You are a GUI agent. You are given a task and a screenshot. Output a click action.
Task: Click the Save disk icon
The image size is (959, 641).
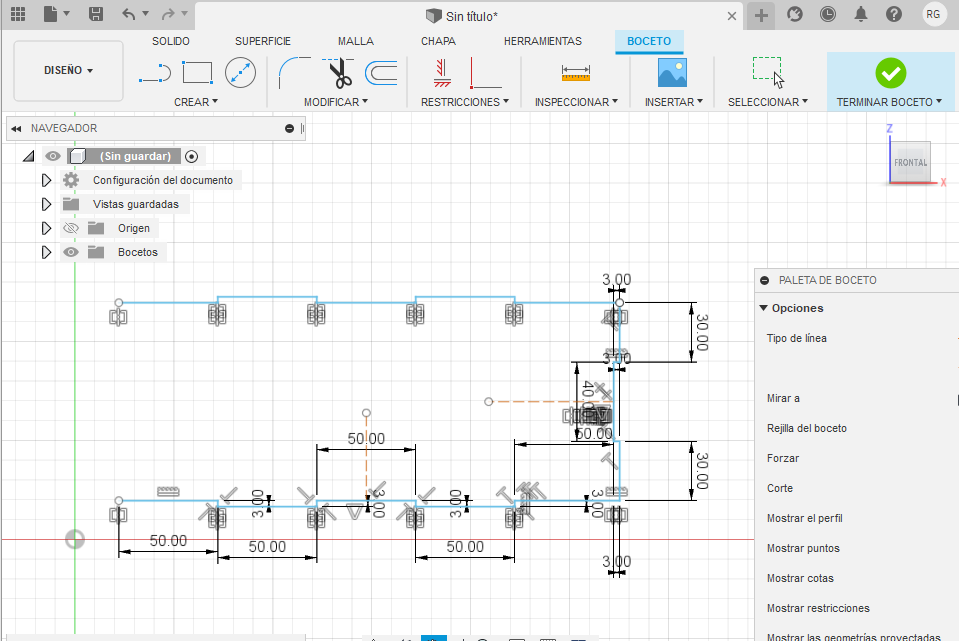pyautogui.click(x=96, y=14)
